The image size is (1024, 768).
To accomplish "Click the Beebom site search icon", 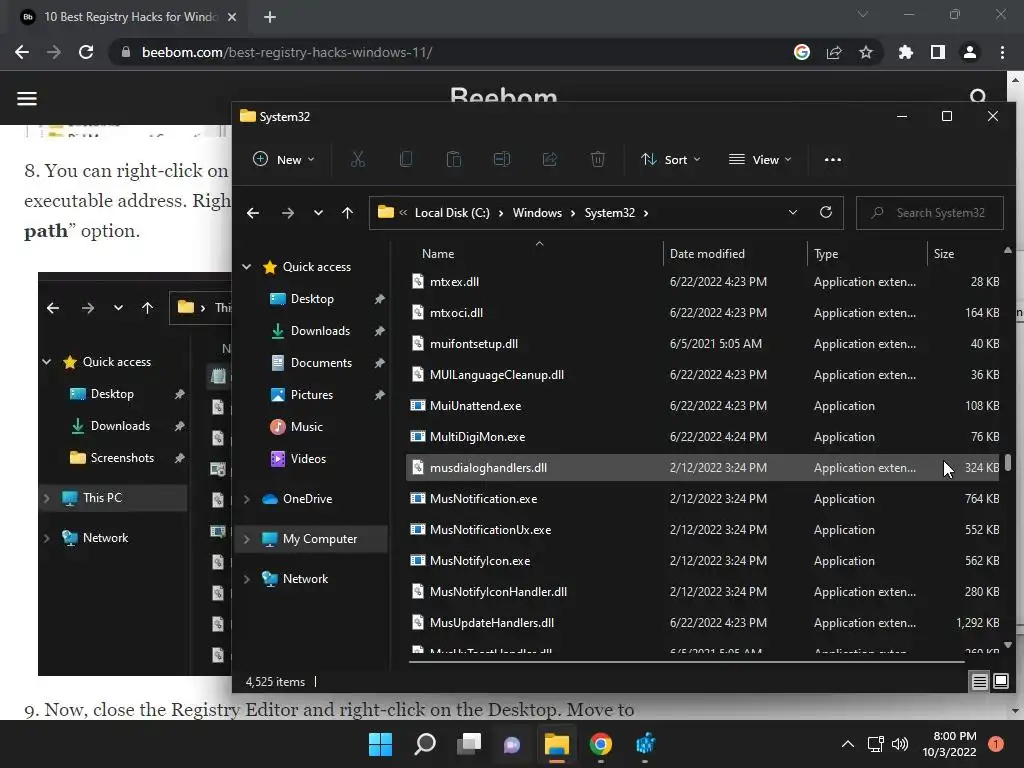I will point(978,97).
